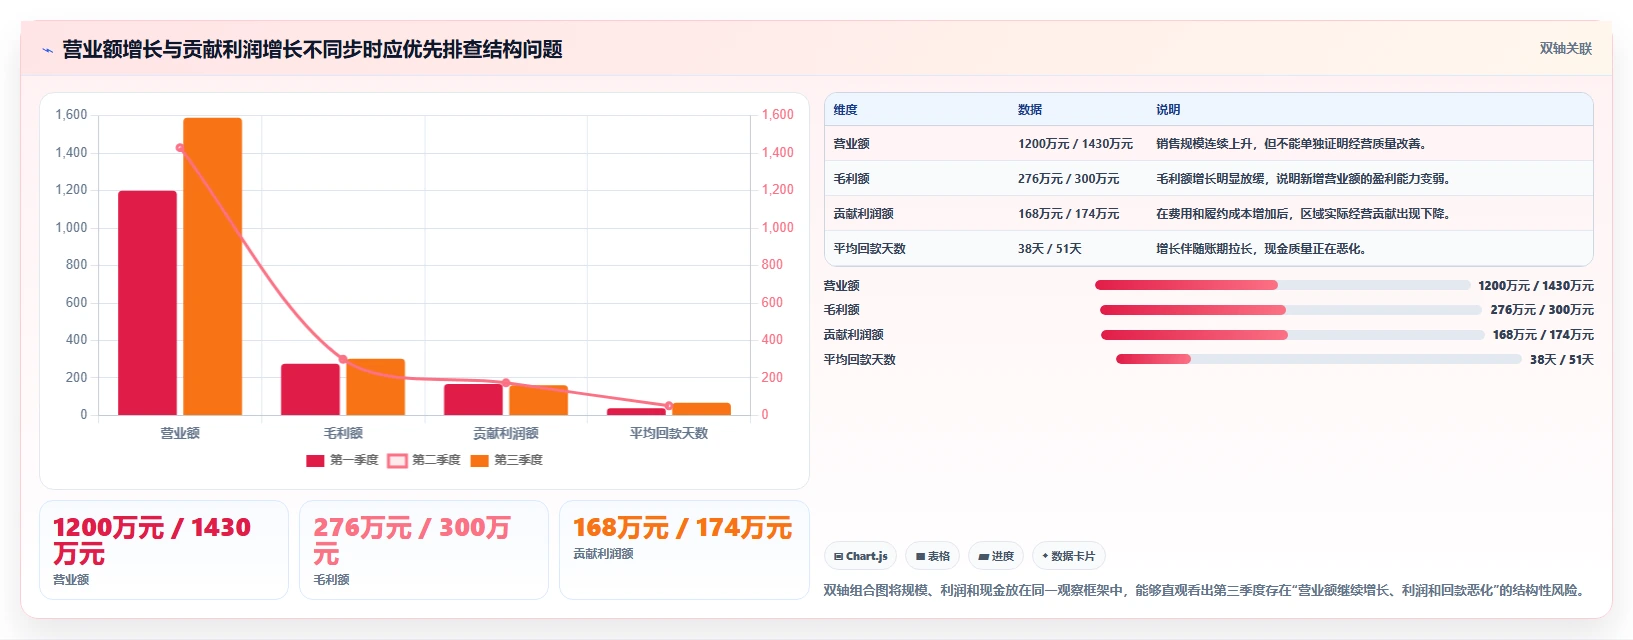Click the description starting 毛利额增长明显放缓
Viewport: 1633px width, 640px height.
pyautogui.click(x=1305, y=179)
